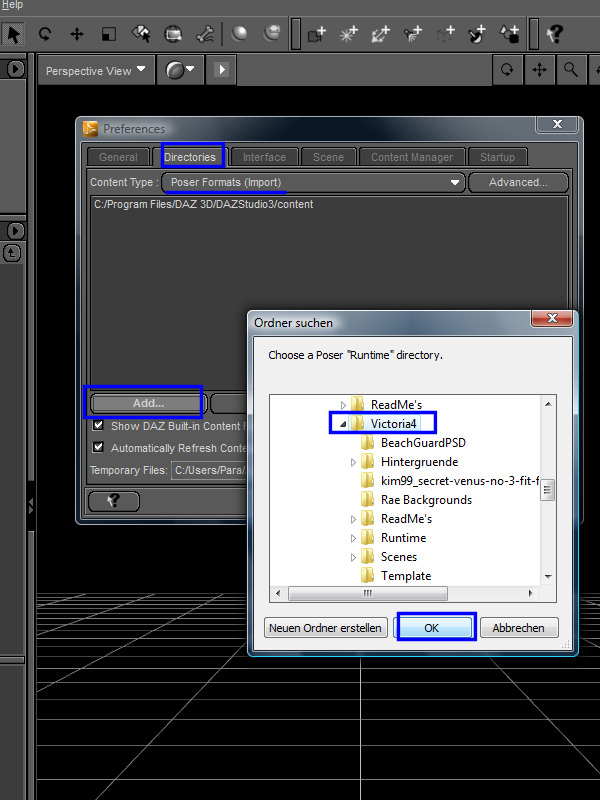Create a new null object
The image size is (600, 800).
point(445,34)
